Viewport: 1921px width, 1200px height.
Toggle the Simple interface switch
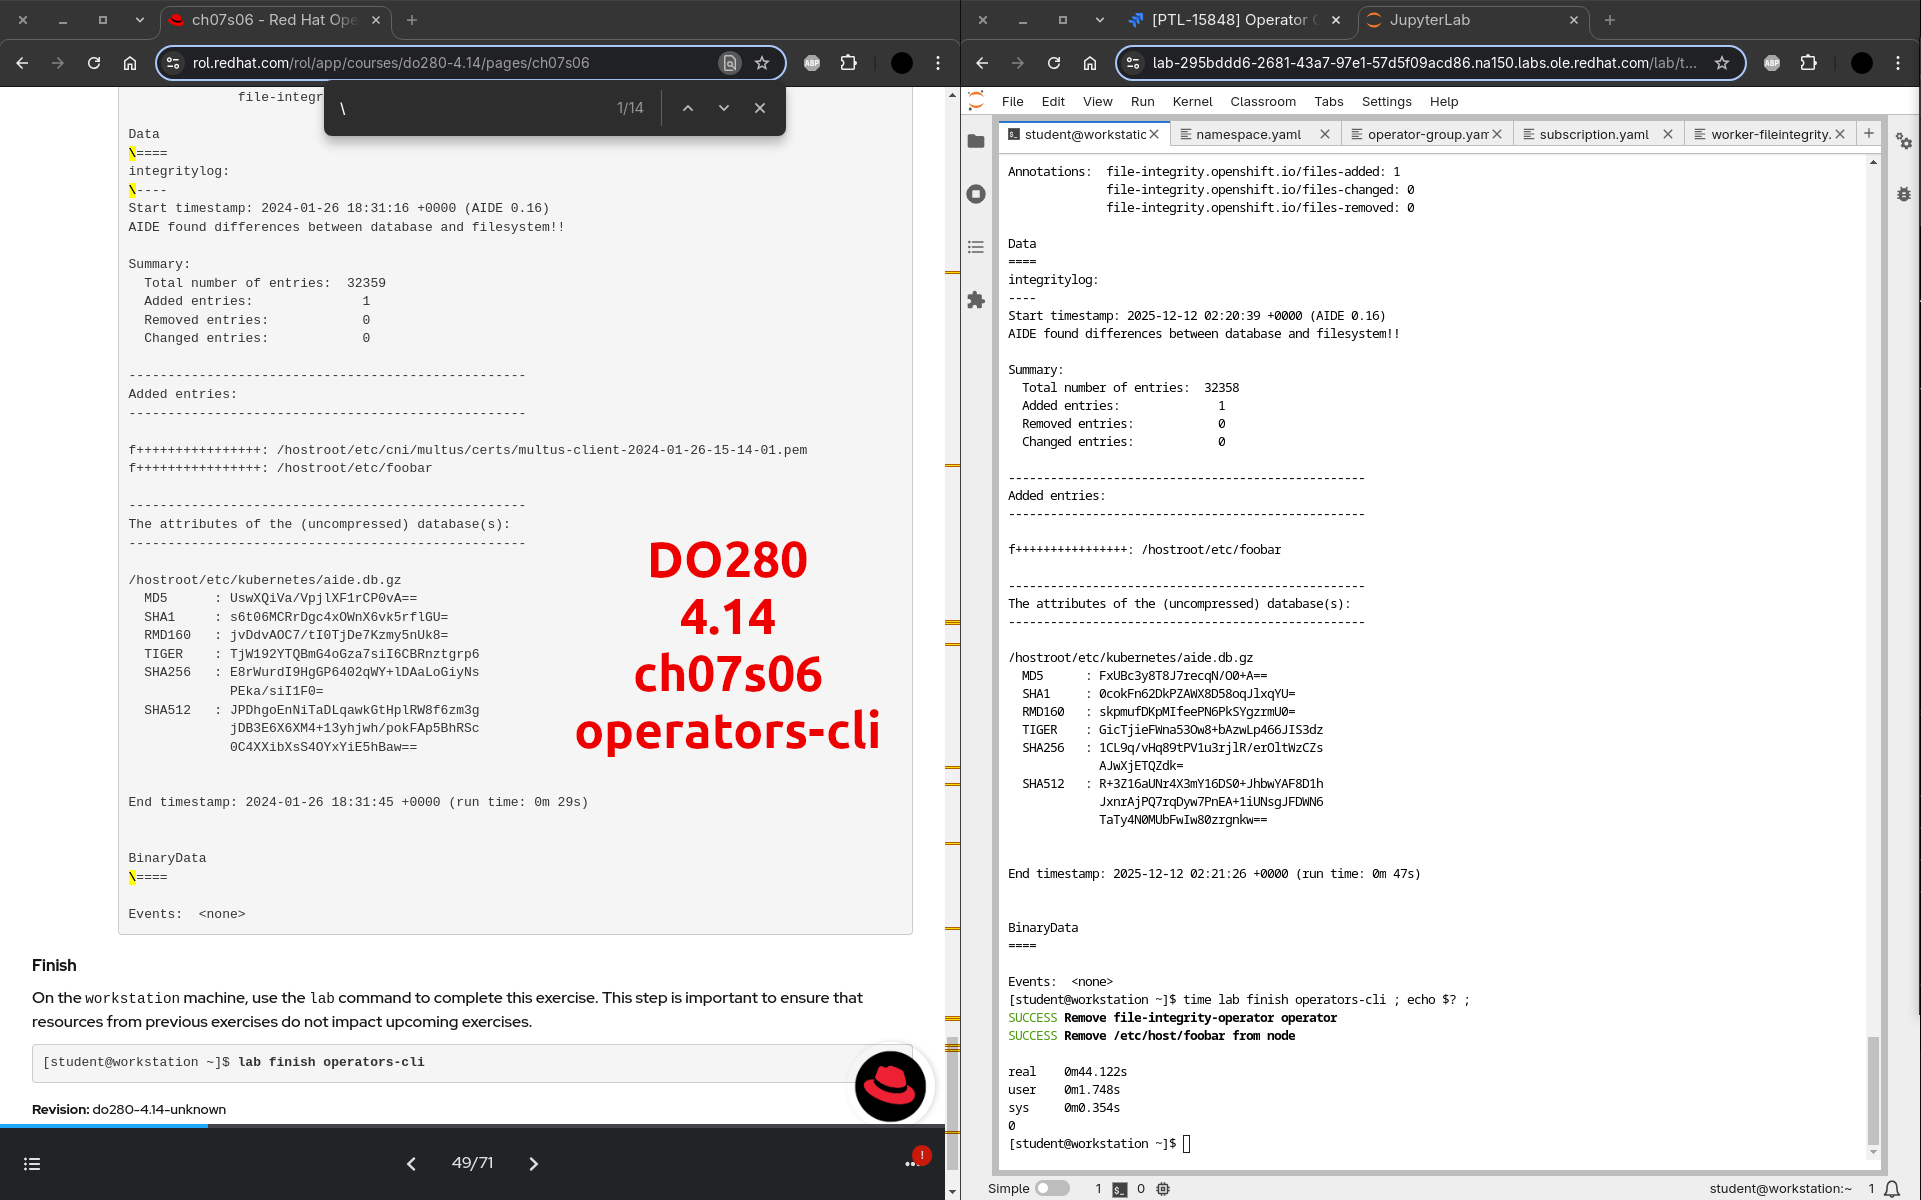(x=1051, y=1188)
